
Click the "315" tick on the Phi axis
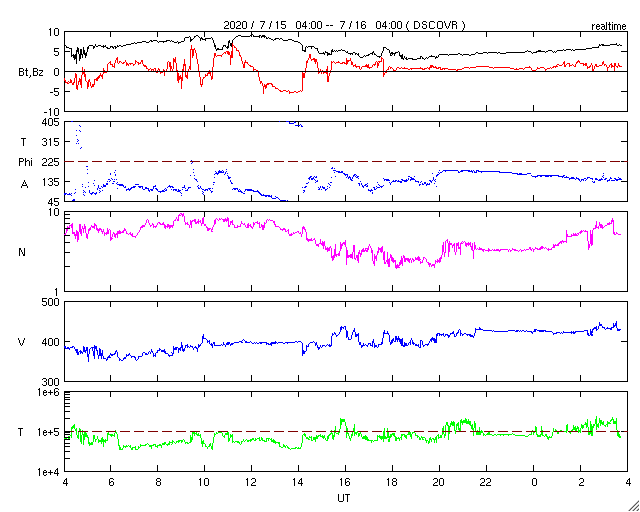tap(52, 142)
